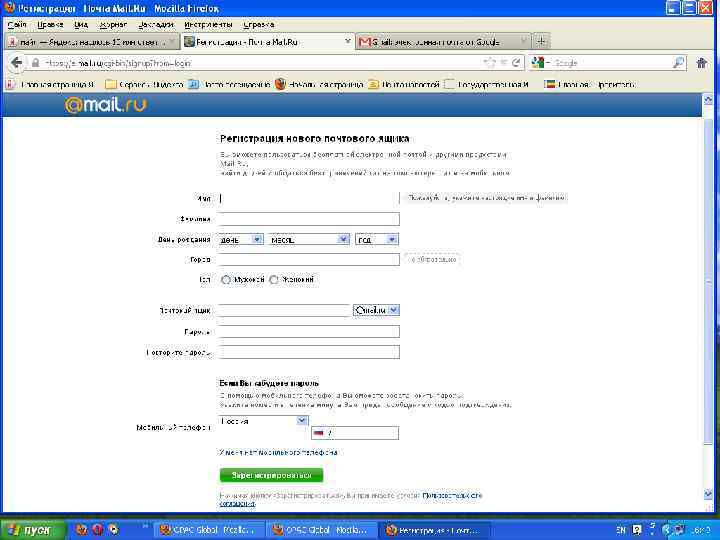Open the Закладки menu
Screen dimensions: 720x540
click(x=156, y=25)
